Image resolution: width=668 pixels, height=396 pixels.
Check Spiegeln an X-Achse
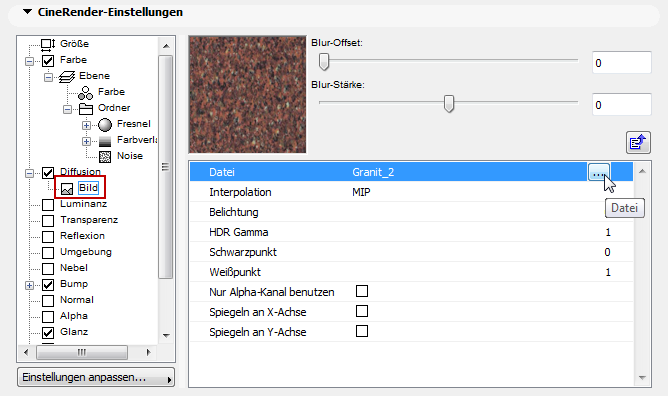362,311
